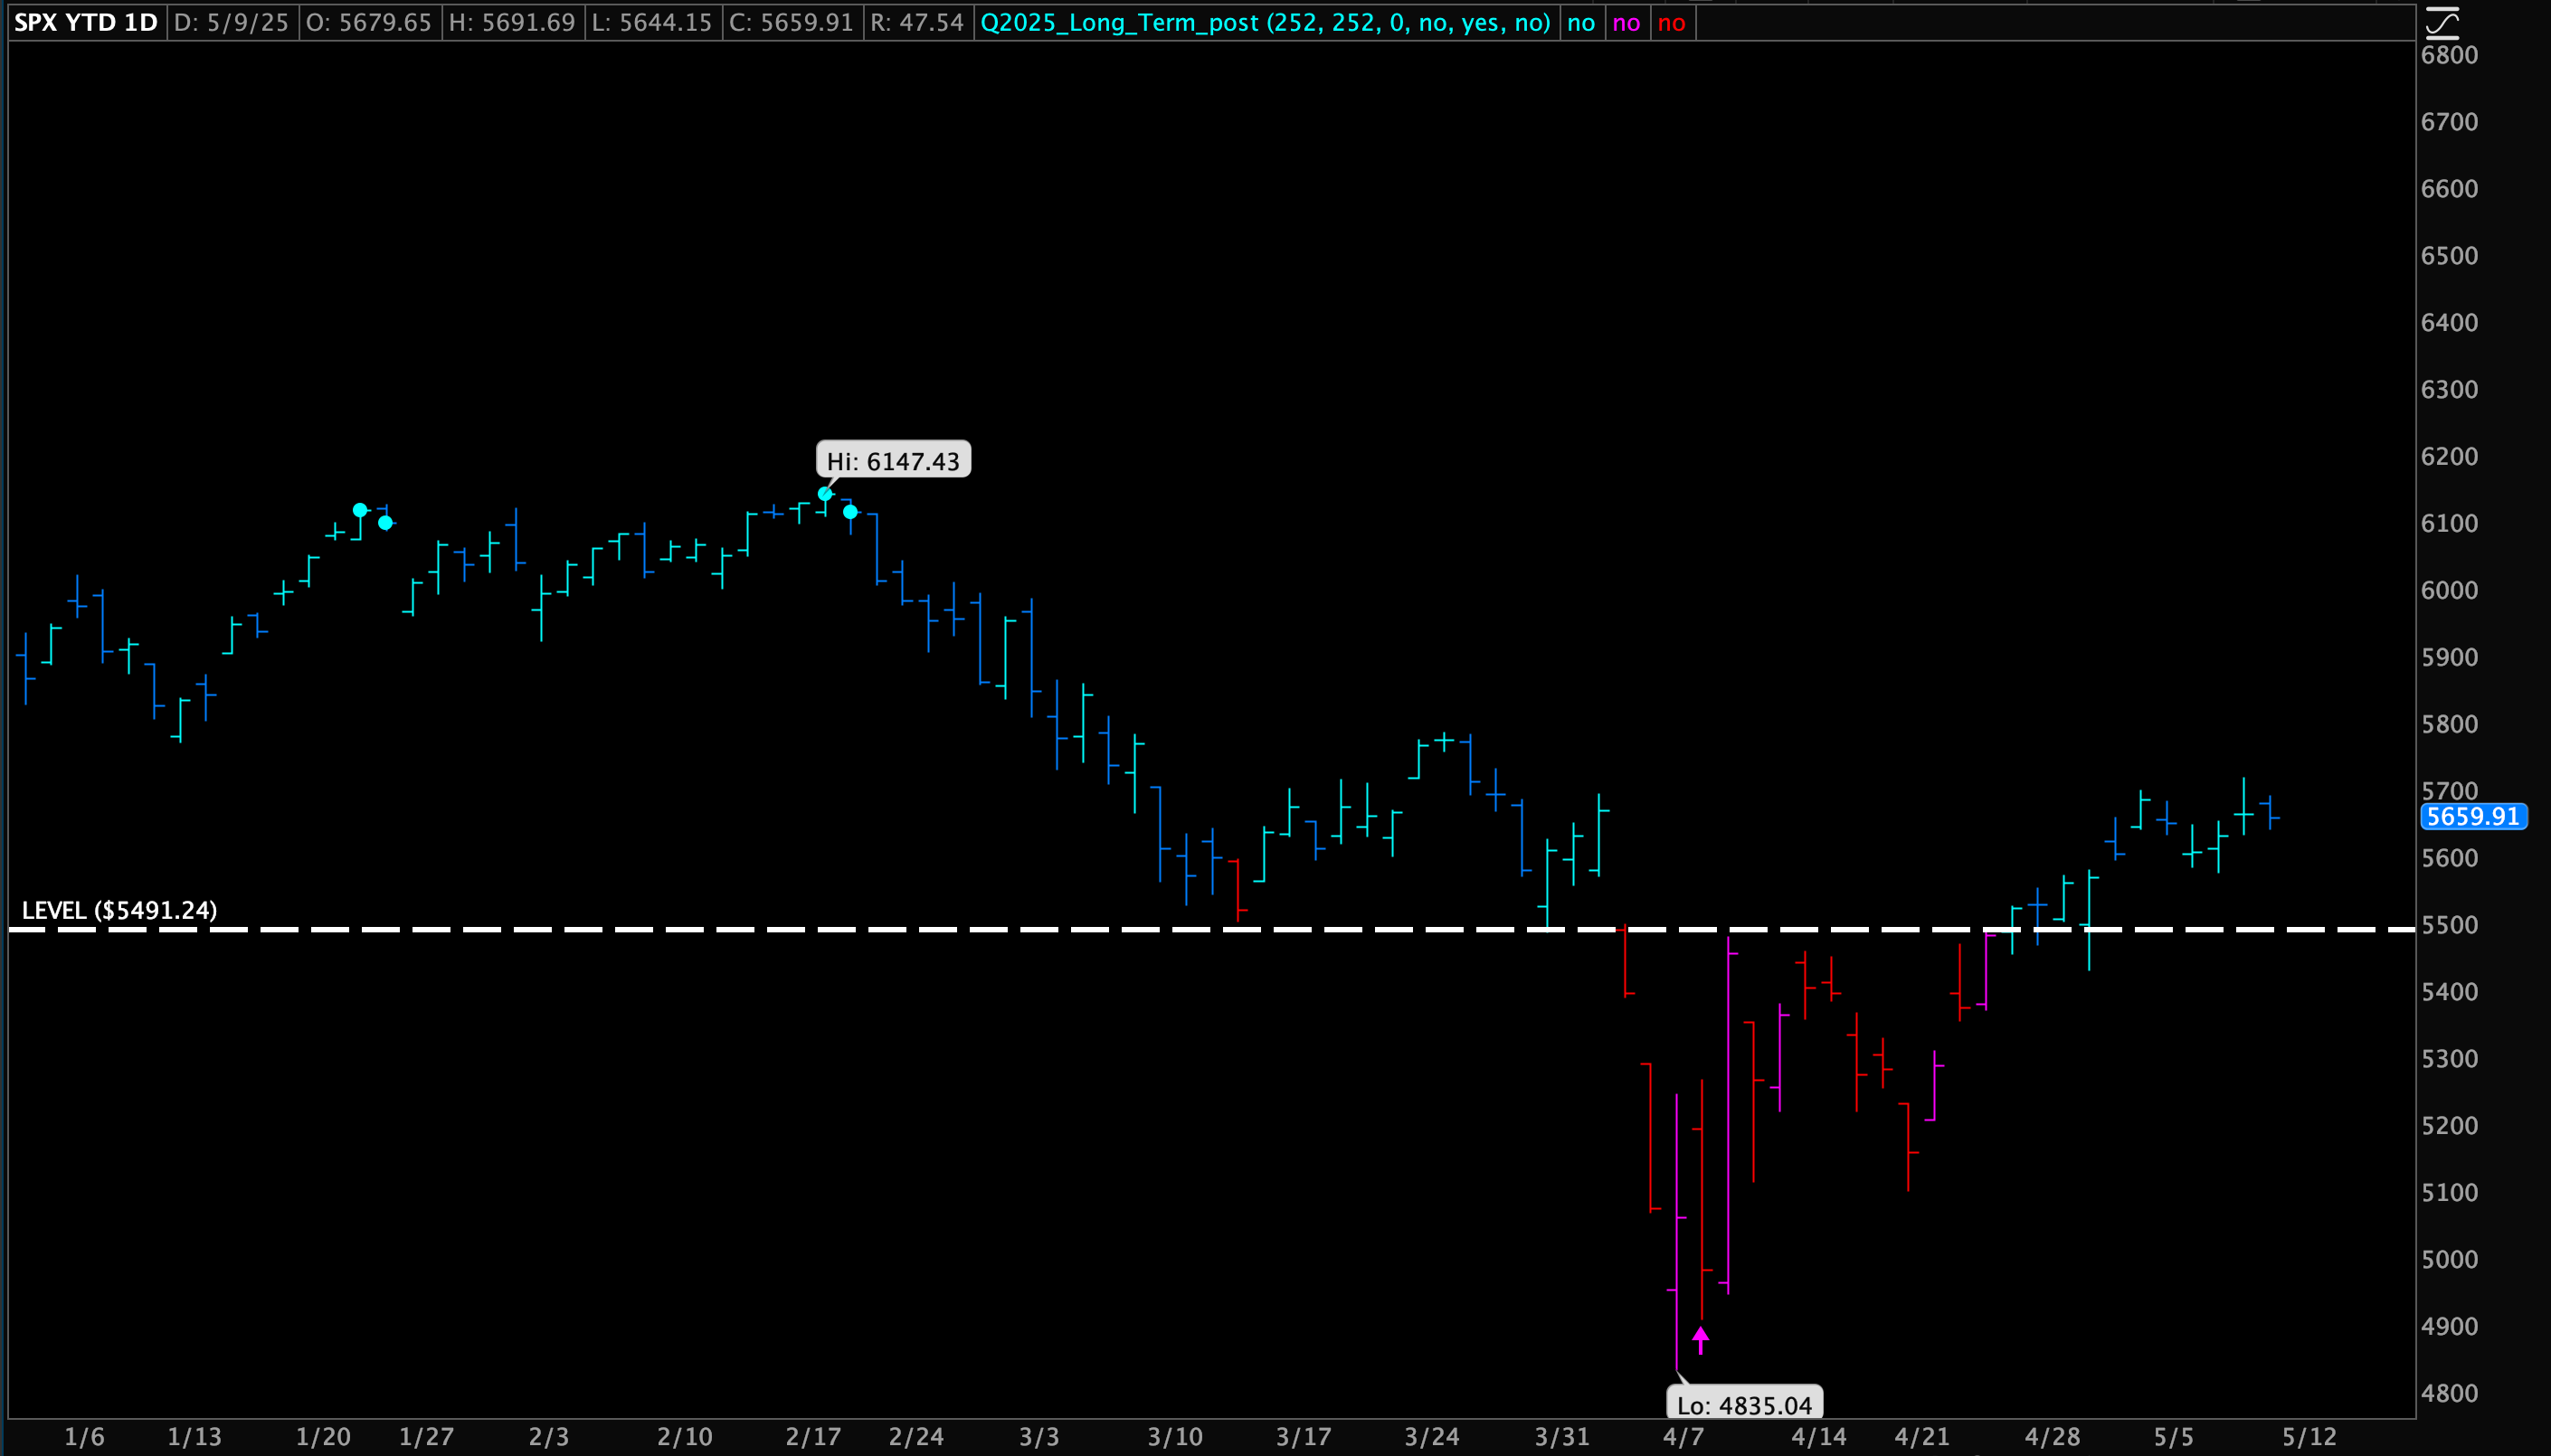Click the price scale settings icon
The width and height of the screenshot is (2551, 1456).
coord(2443,22)
